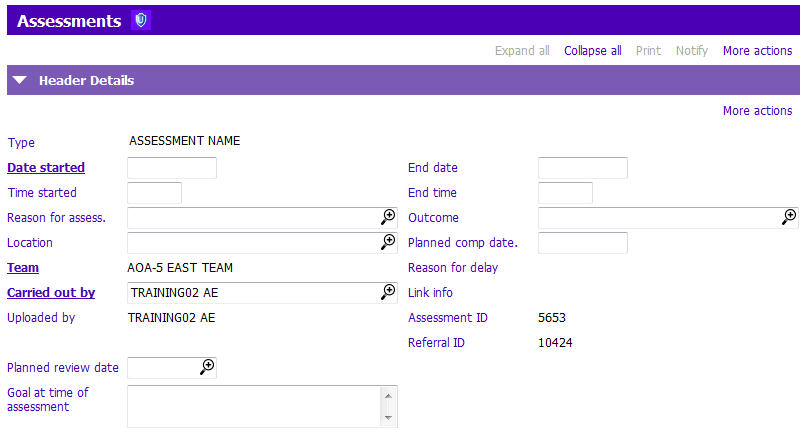
Task: Click the Referral ID label
Action: click(436, 343)
